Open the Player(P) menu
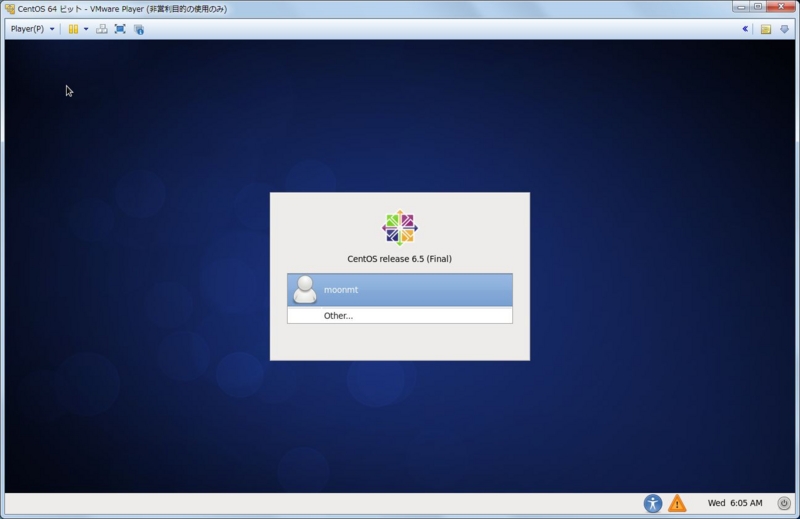 point(32,29)
